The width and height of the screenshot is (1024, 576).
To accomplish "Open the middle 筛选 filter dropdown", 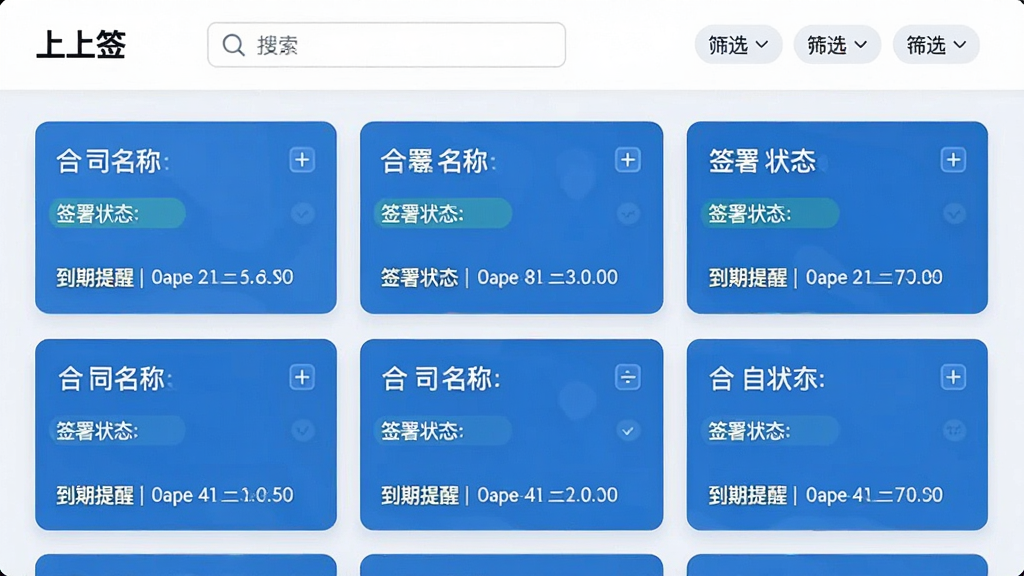I will (x=837, y=44).
